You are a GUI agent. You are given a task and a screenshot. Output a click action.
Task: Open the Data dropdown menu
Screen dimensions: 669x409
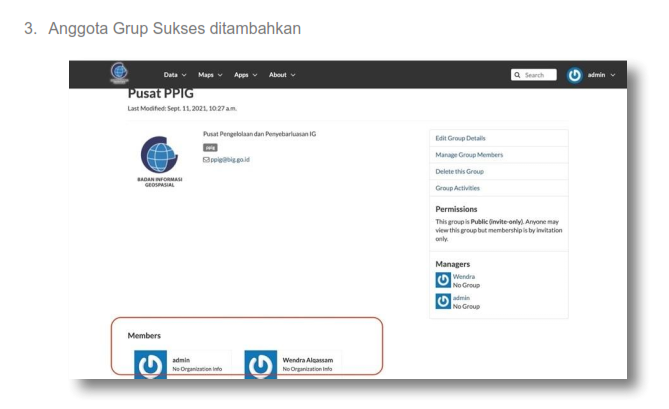(176, 75)
